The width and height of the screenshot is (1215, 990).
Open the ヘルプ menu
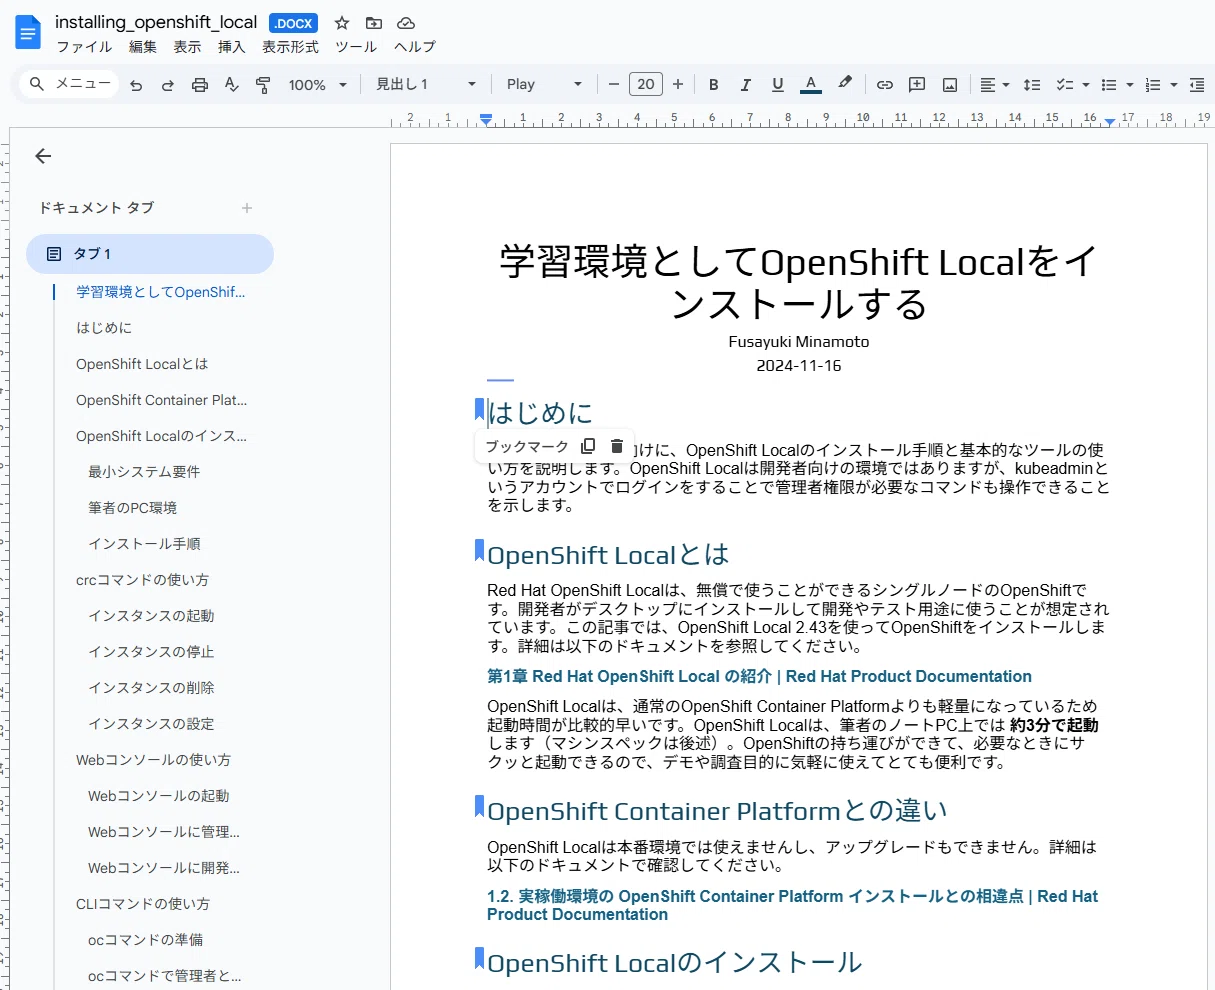[414, 47]
